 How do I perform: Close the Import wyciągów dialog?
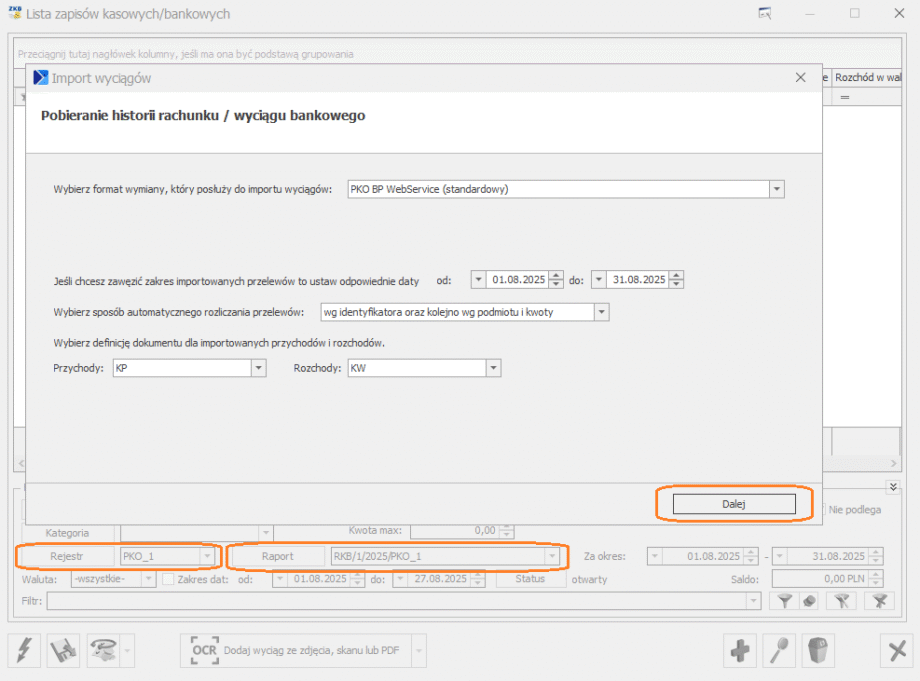pos(800,77)
